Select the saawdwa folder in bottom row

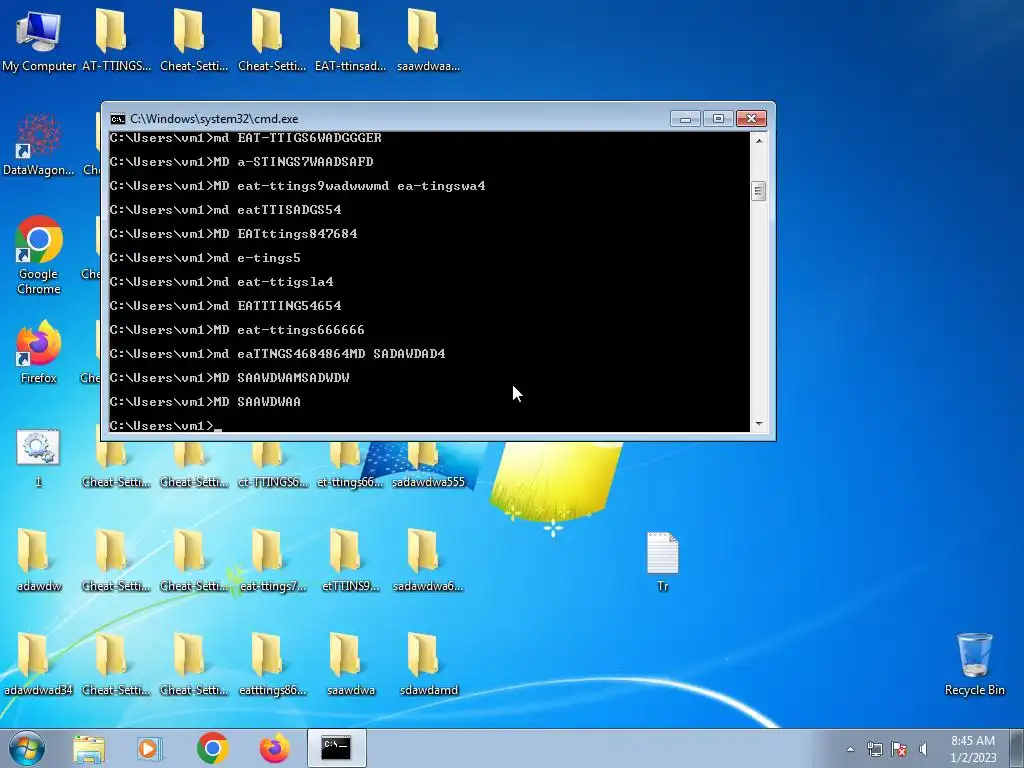(x=350, y=664)
